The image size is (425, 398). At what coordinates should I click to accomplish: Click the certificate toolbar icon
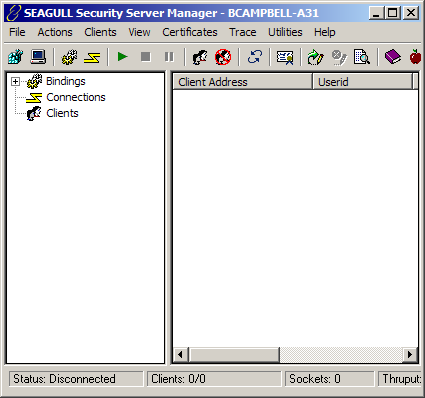point(285,58)
